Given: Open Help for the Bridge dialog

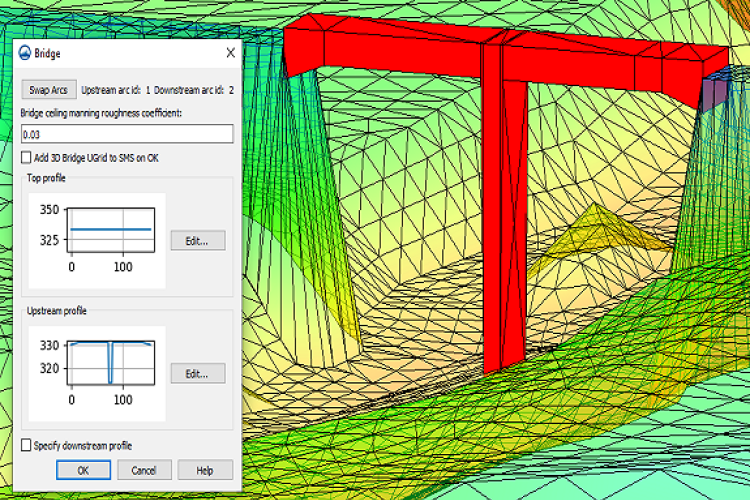Looking at the screenshot, I should [205, 470].
